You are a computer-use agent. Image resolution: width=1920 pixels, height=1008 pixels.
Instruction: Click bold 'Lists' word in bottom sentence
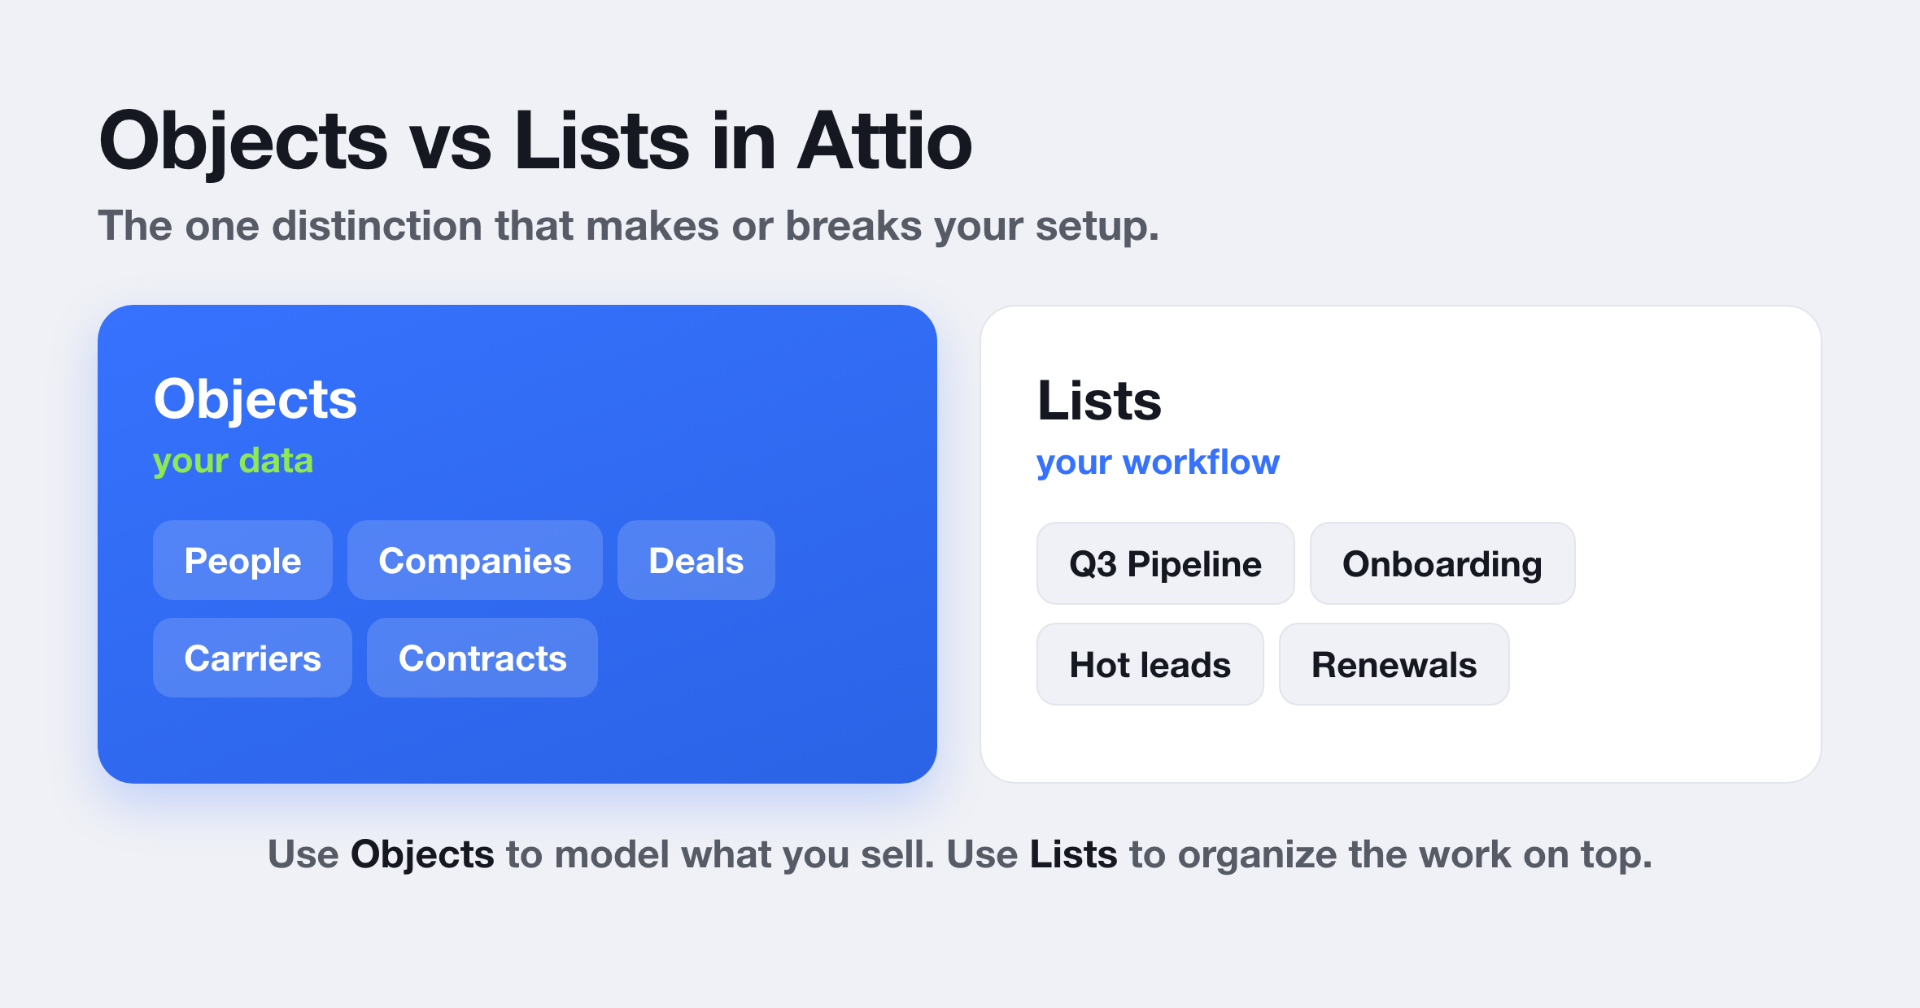tap(1073, 855)
